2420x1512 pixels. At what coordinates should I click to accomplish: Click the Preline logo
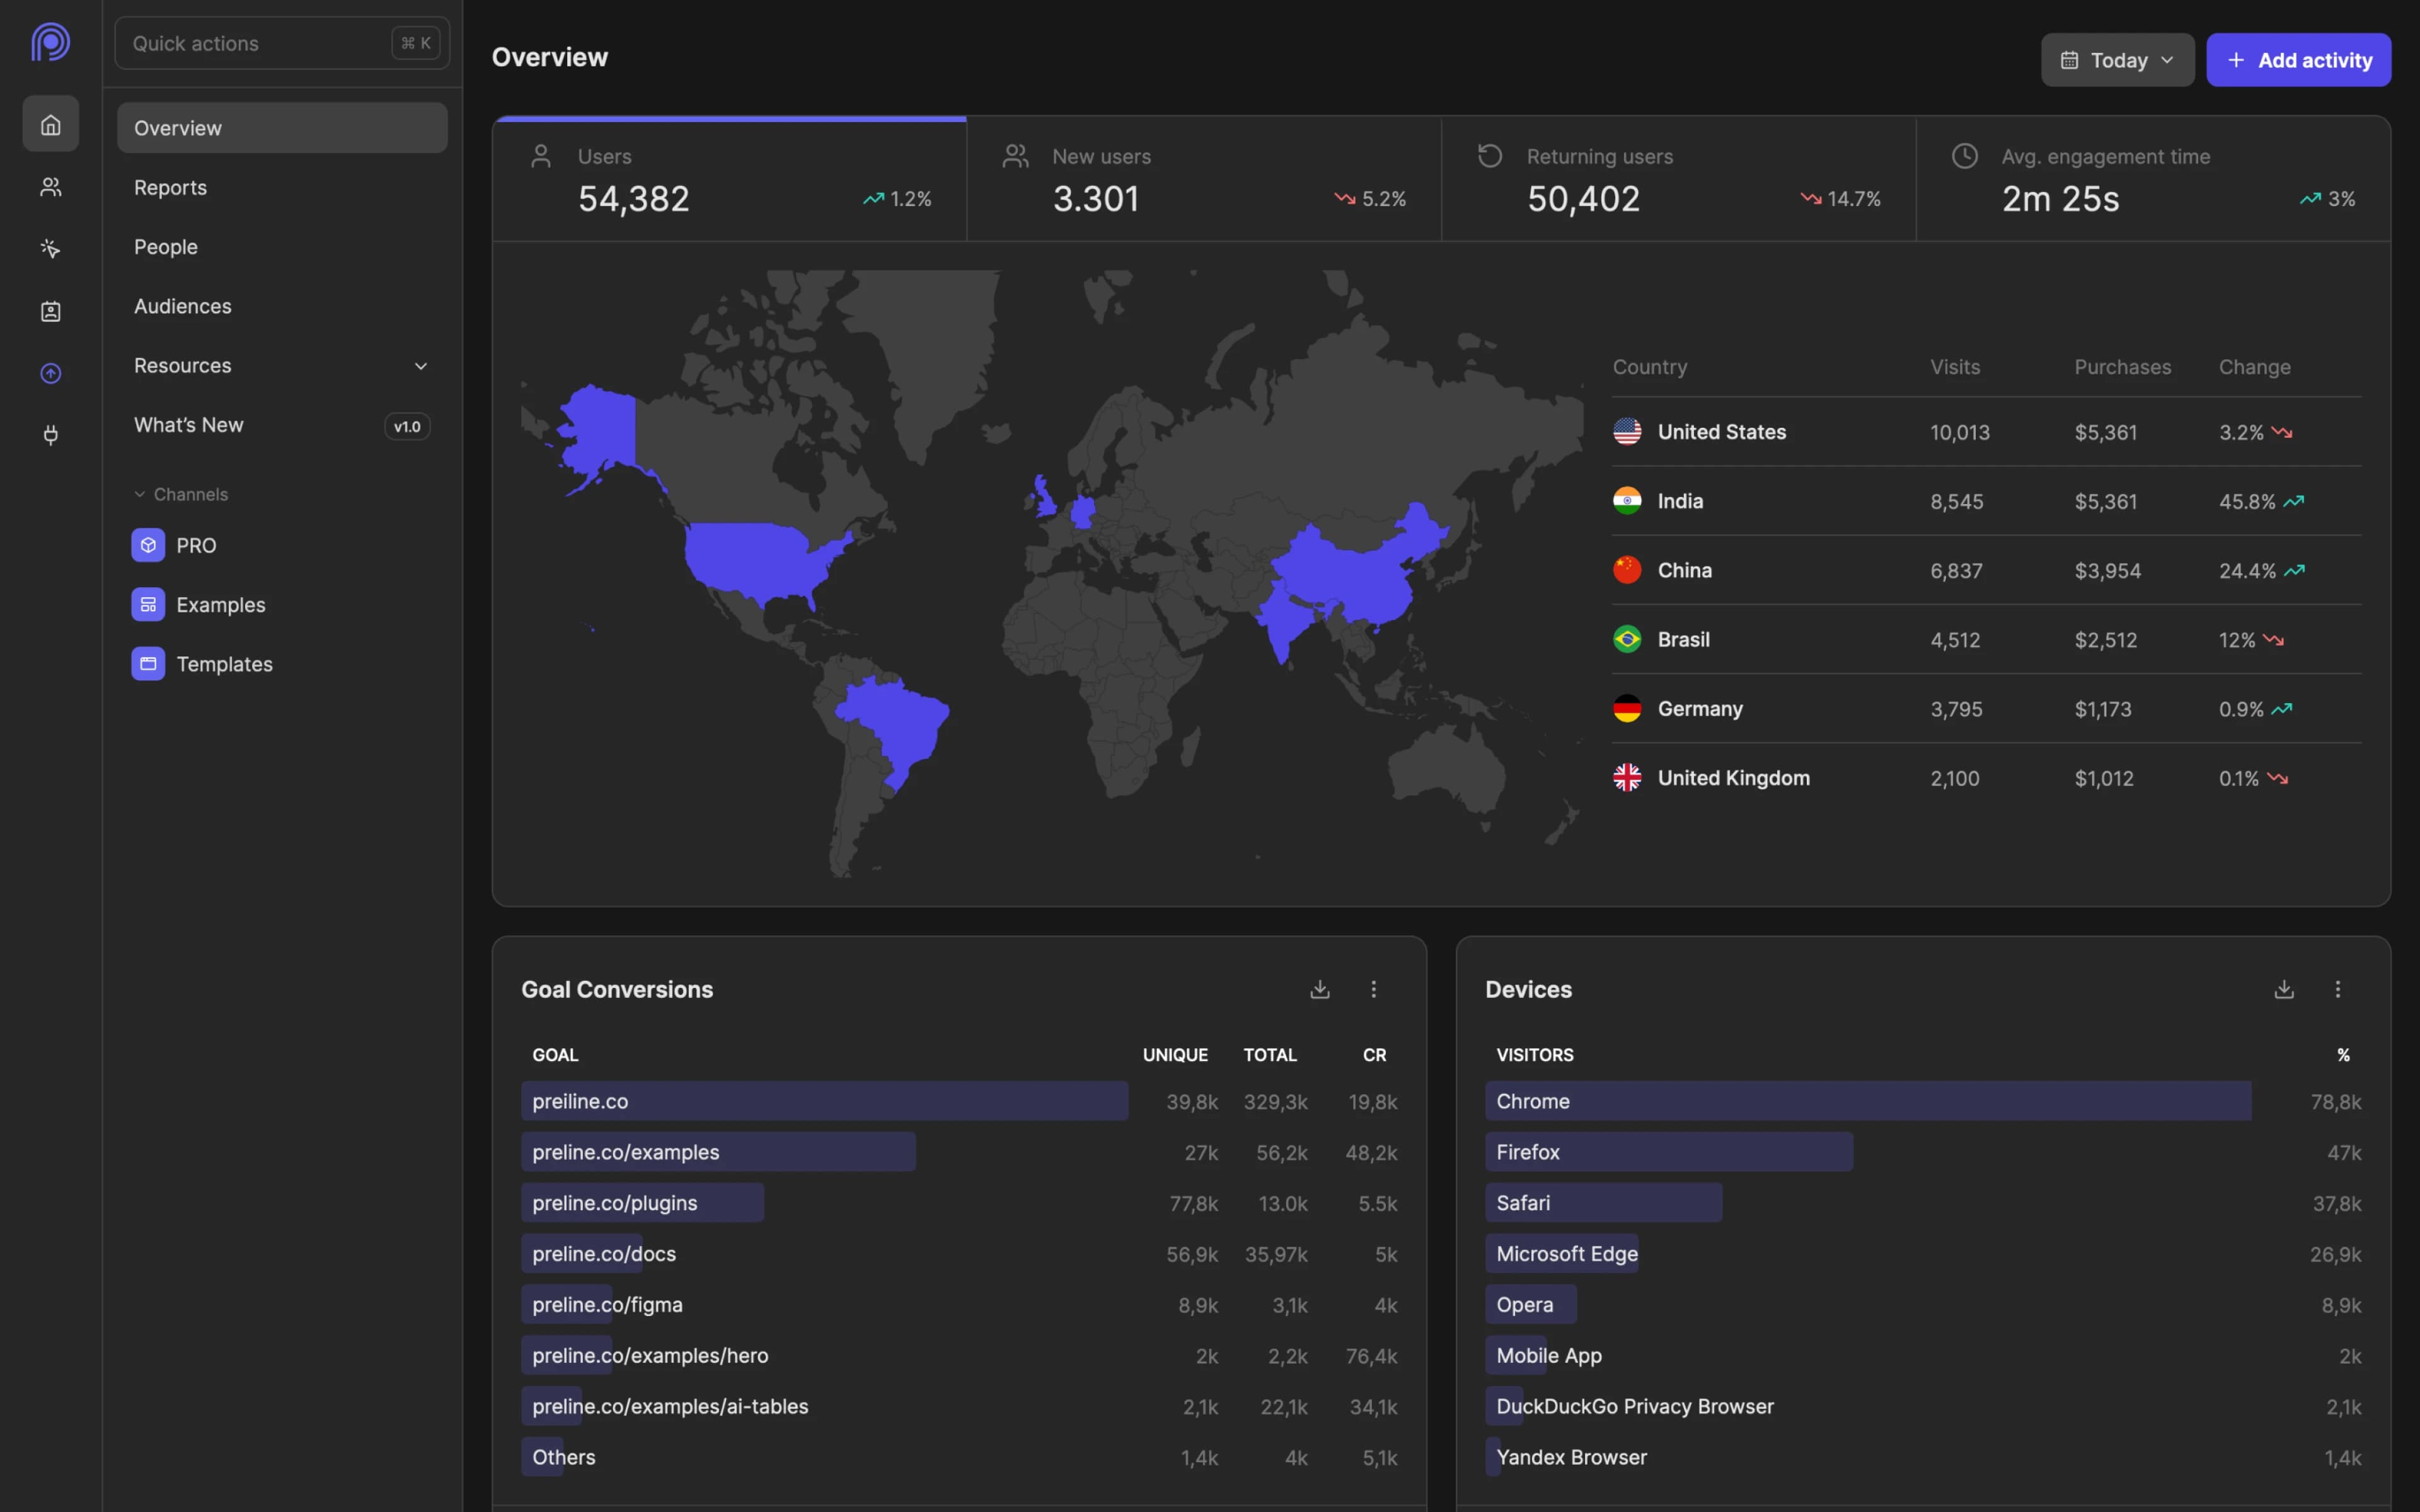click(x=50, y=42)
